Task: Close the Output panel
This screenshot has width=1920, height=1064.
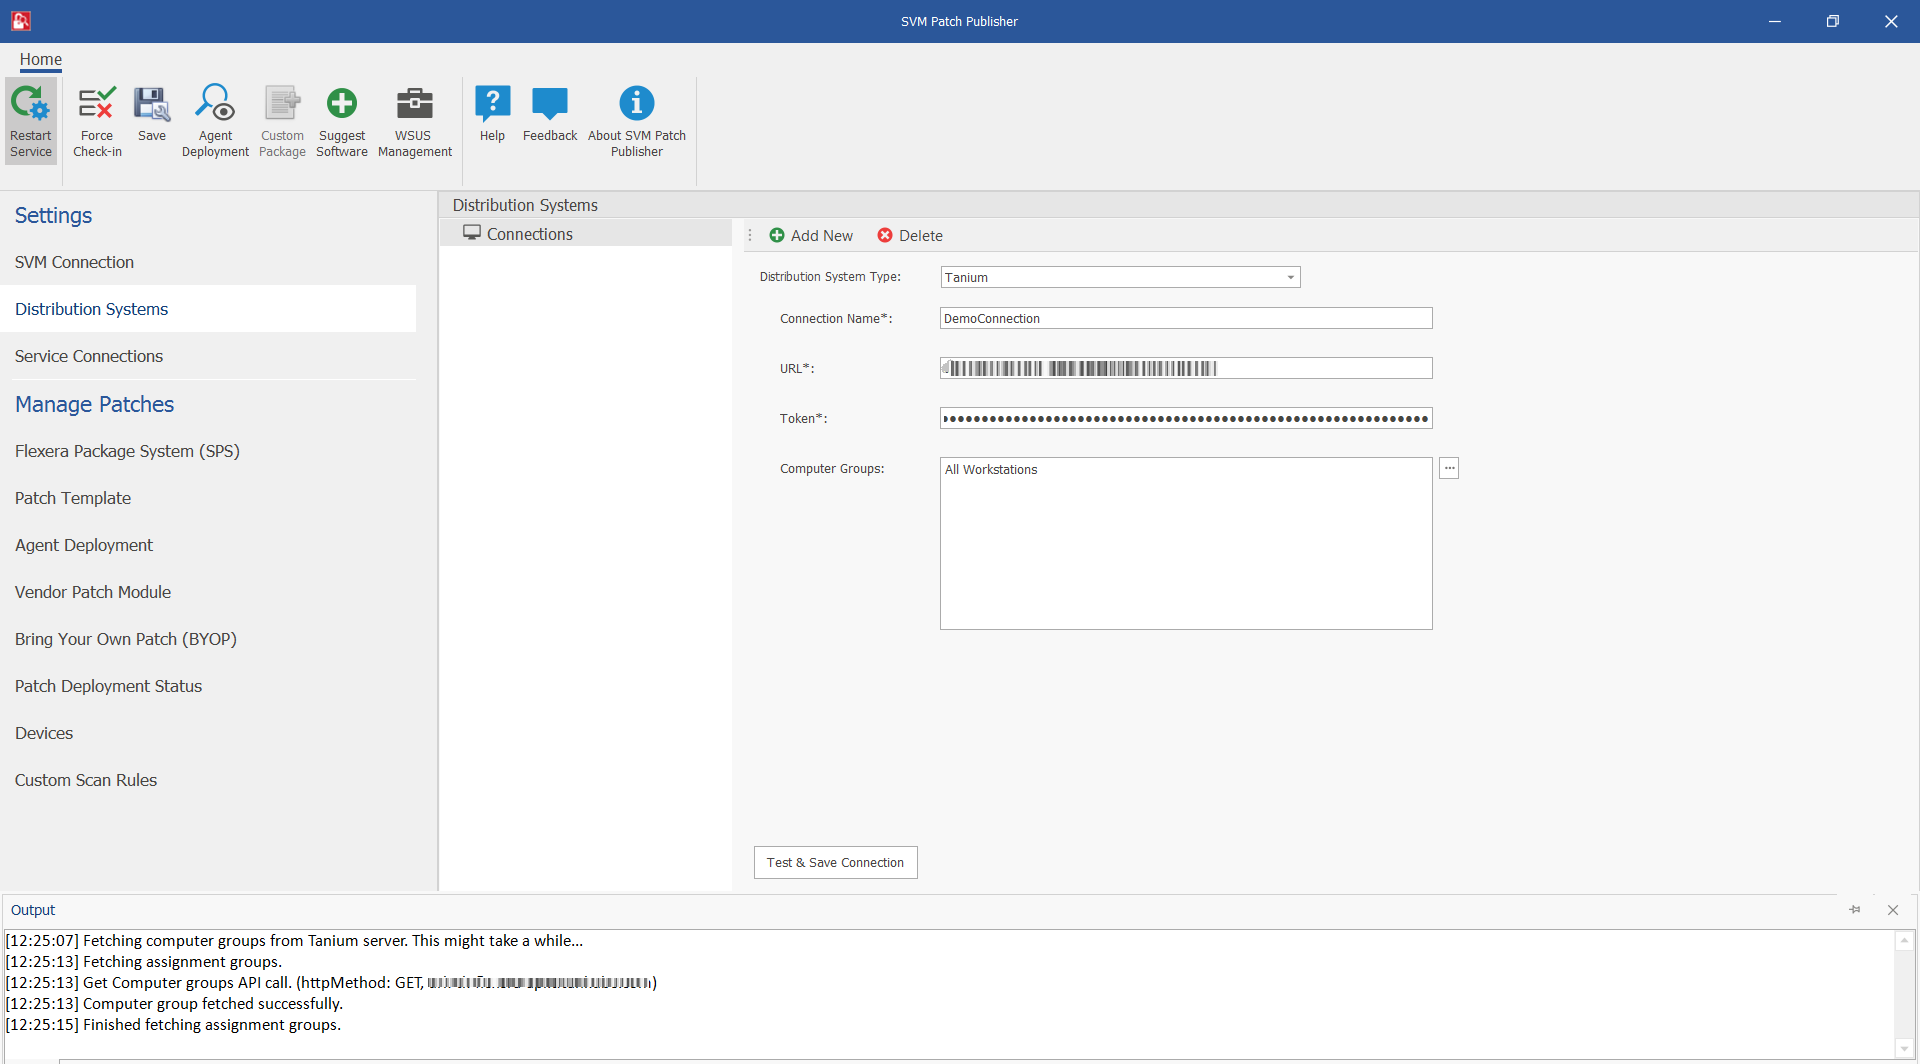Action: (1893, 910)
